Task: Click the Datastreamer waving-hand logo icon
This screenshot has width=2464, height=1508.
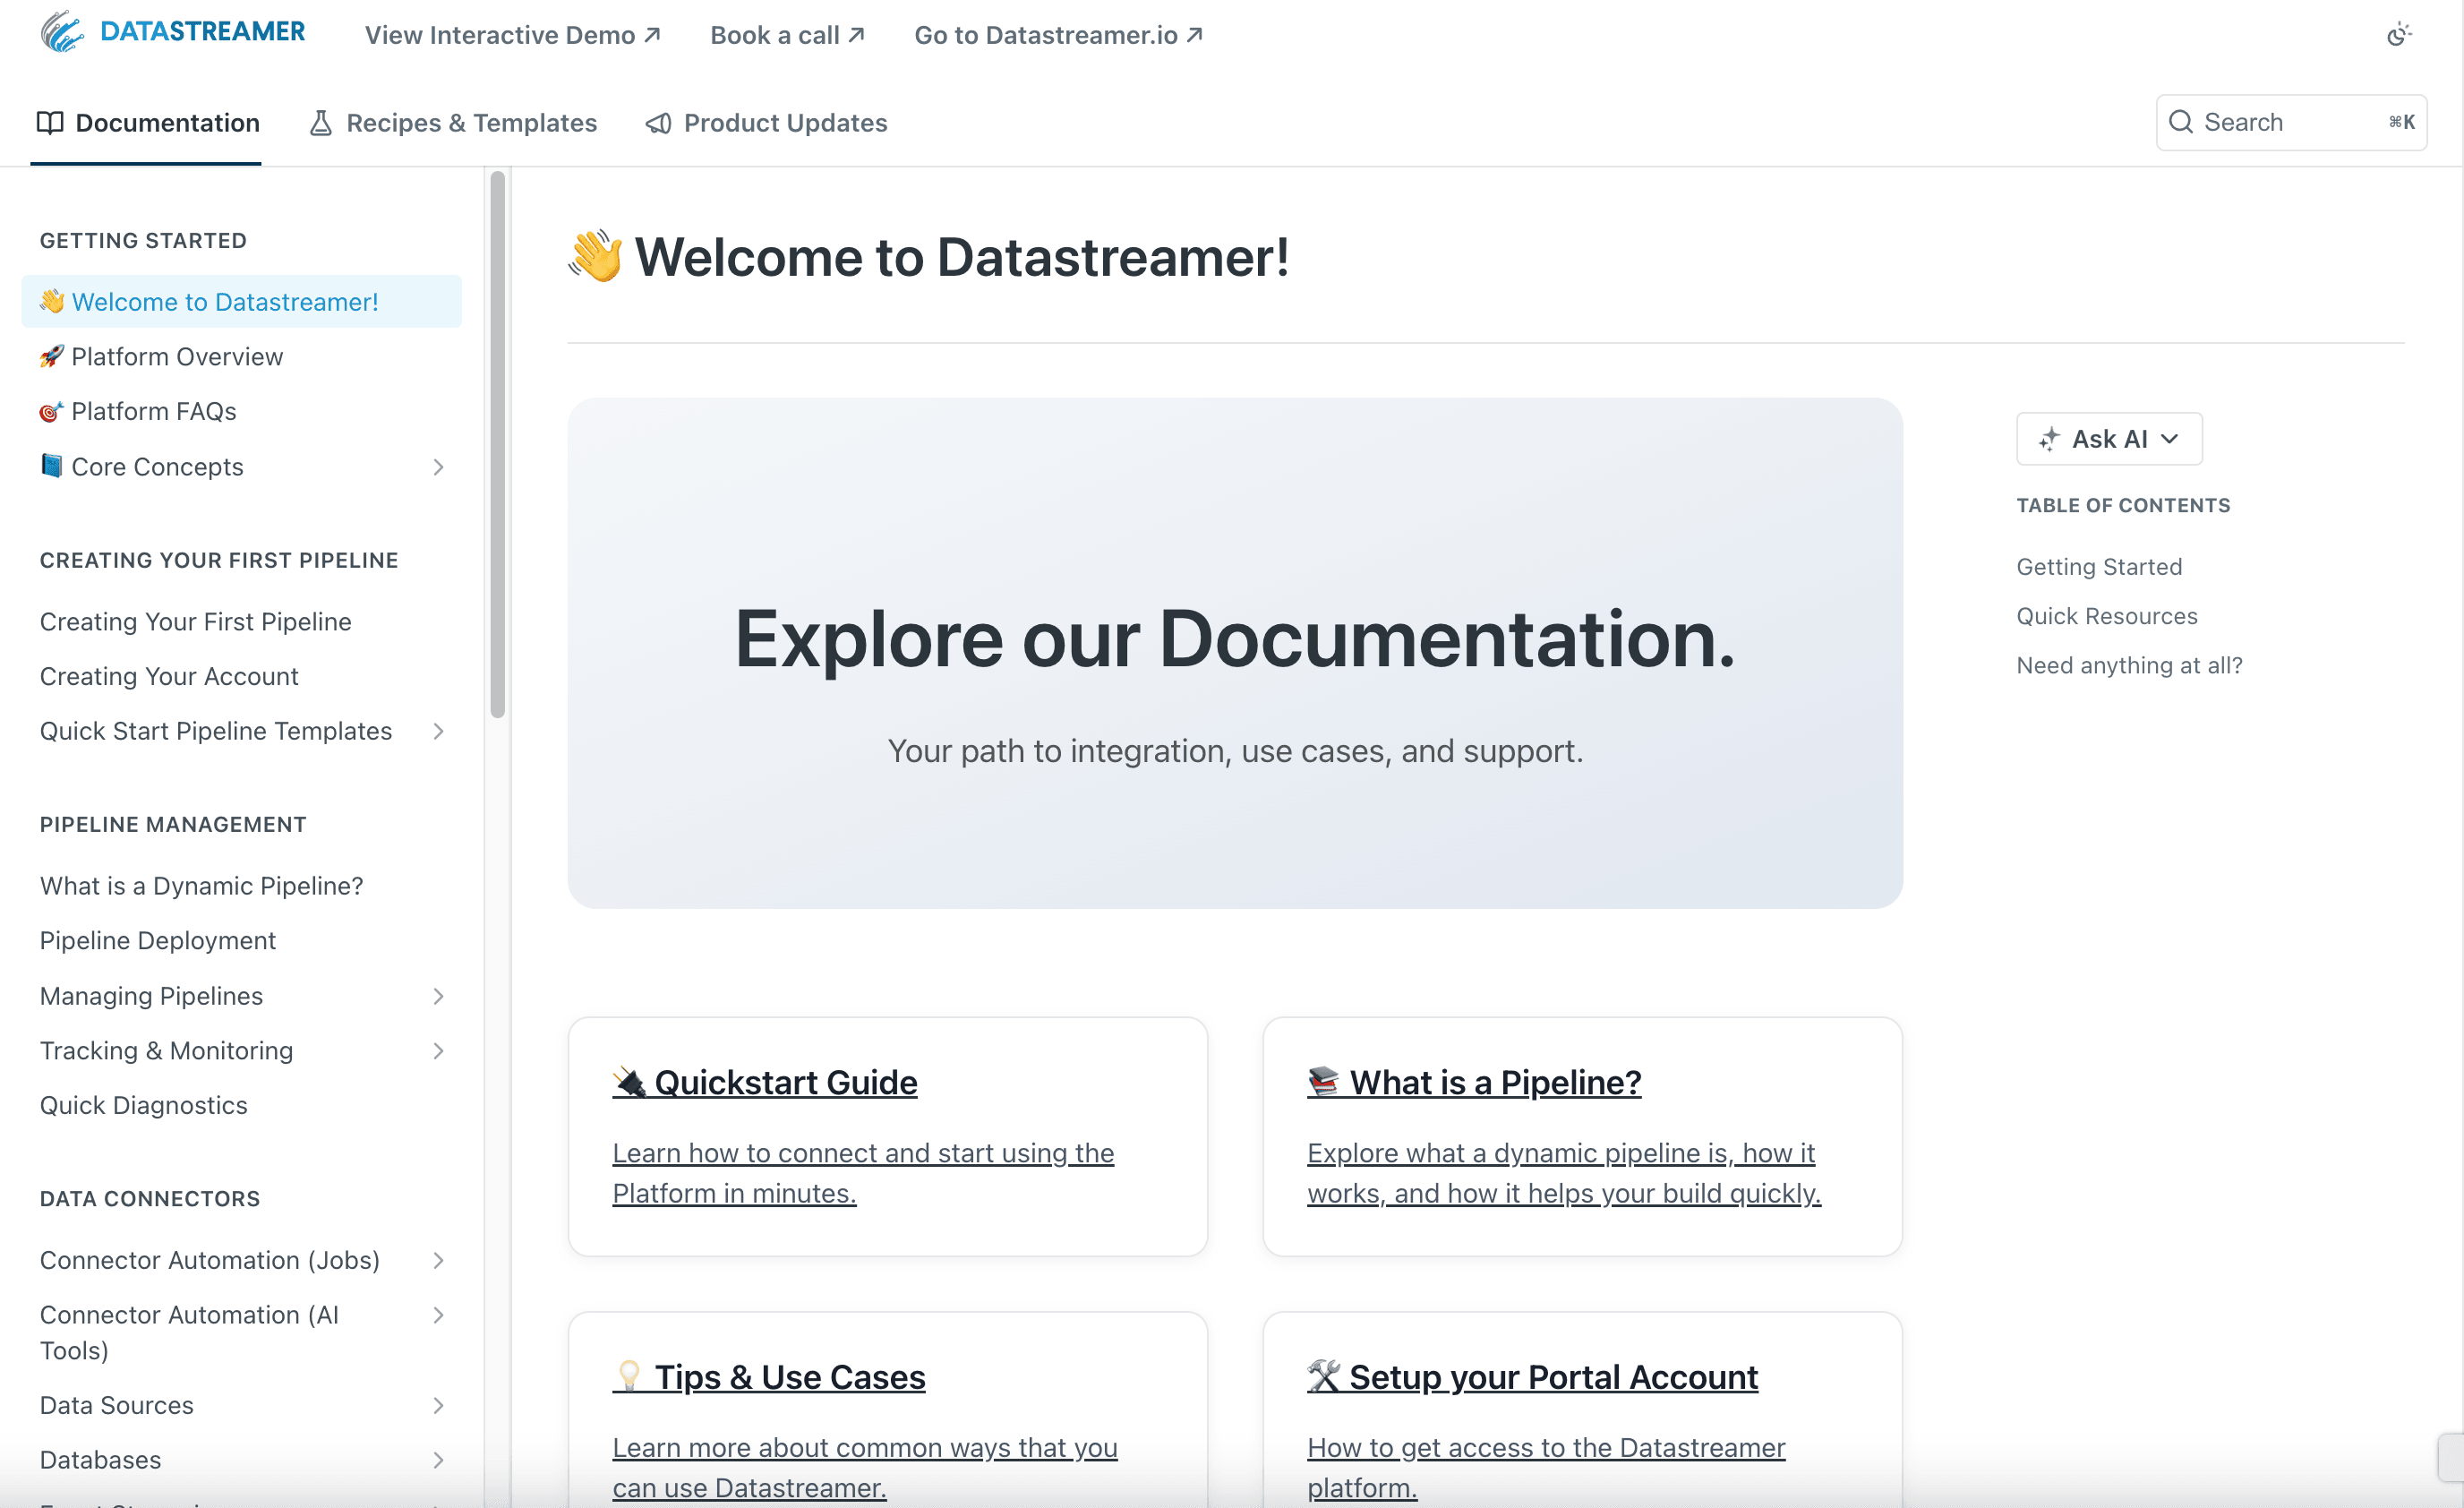Action: coord(60,33)
